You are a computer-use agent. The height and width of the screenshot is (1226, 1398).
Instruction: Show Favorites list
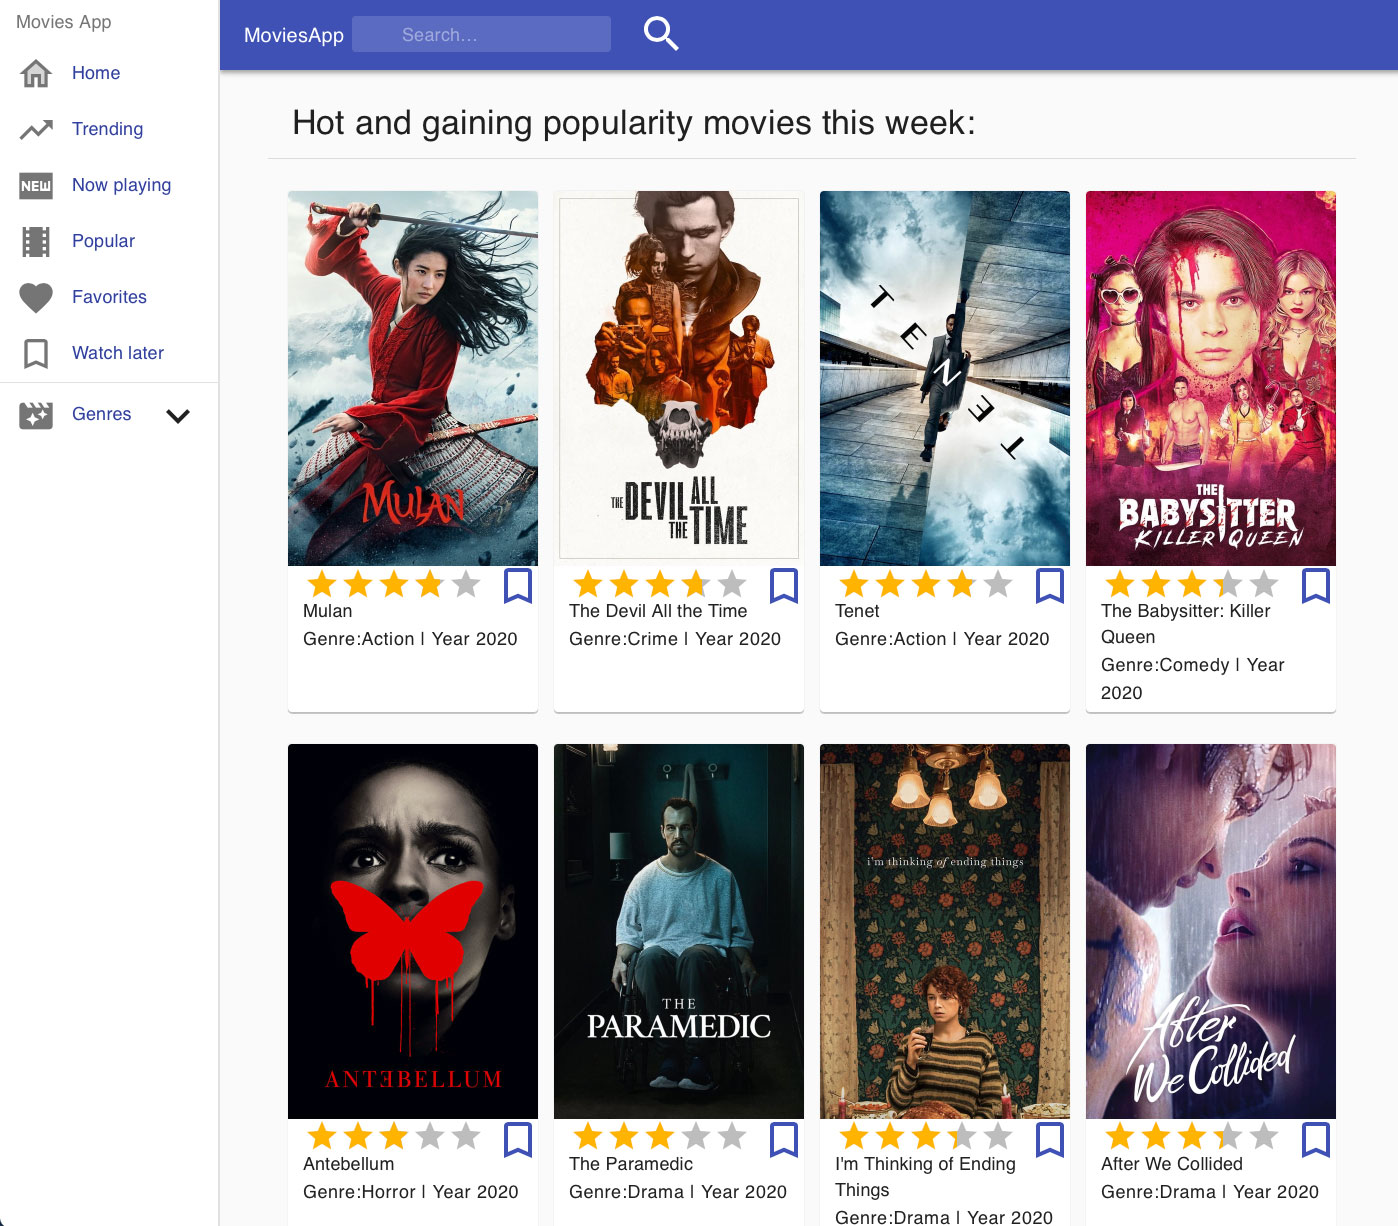click(x=109, y=297)
